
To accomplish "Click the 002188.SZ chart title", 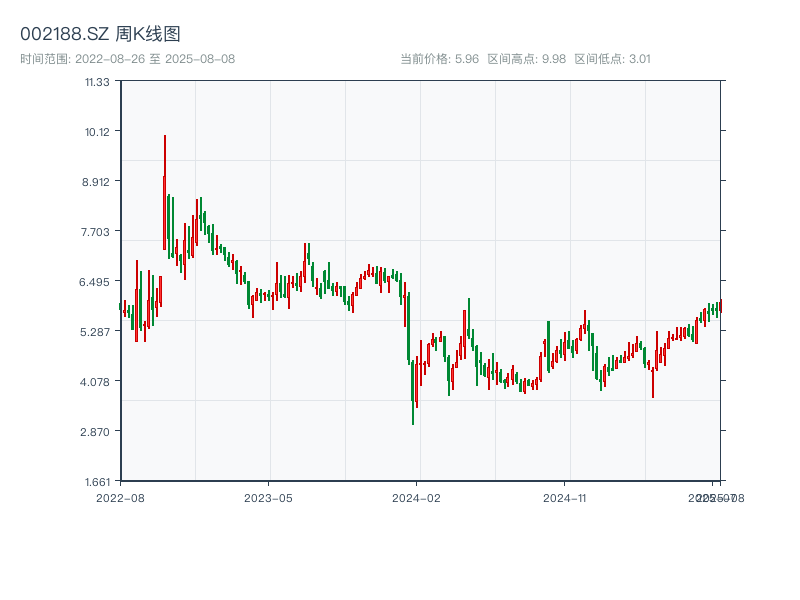I will pos(100,35).
